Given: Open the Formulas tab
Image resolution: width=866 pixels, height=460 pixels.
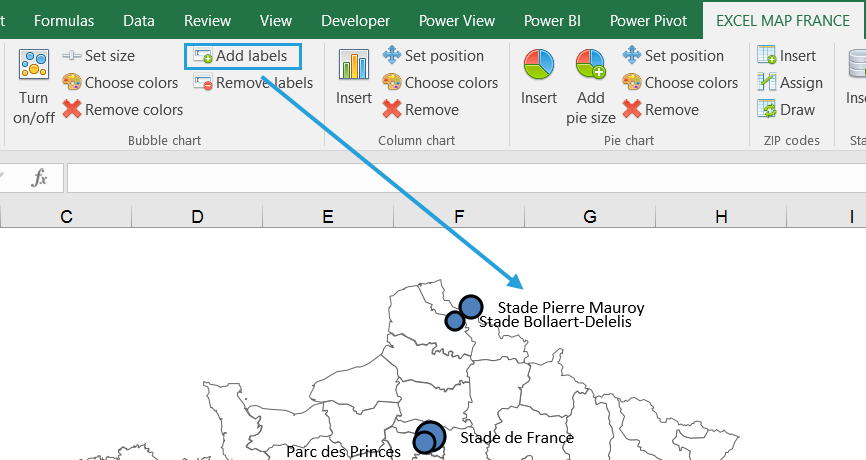Looking at the screenshot, I should pyautogui.click(x=64, y=21).
